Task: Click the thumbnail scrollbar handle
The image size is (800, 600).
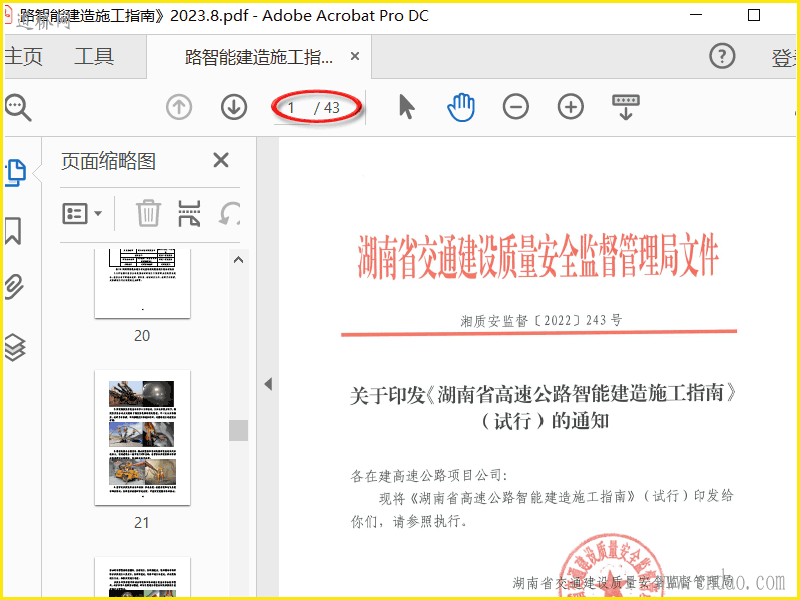Action: pos(238,430)
